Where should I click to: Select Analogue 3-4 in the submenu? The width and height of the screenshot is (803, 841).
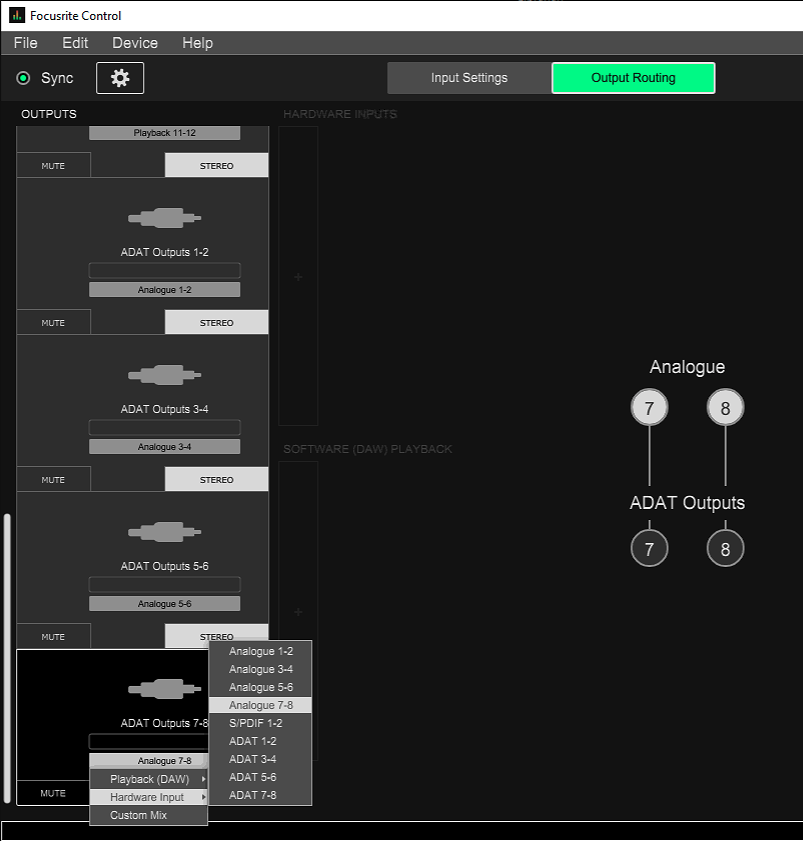coord(260,669)
